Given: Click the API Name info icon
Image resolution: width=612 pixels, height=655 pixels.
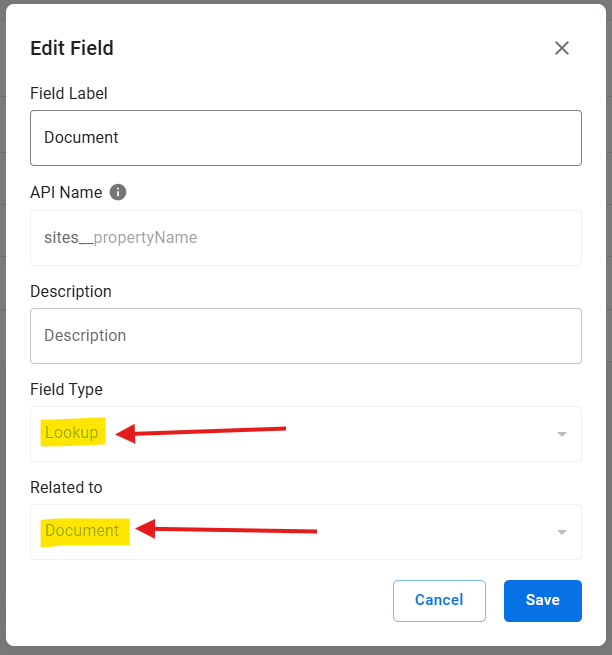Looking at the screenshot, I should click(x=118, y=192).
